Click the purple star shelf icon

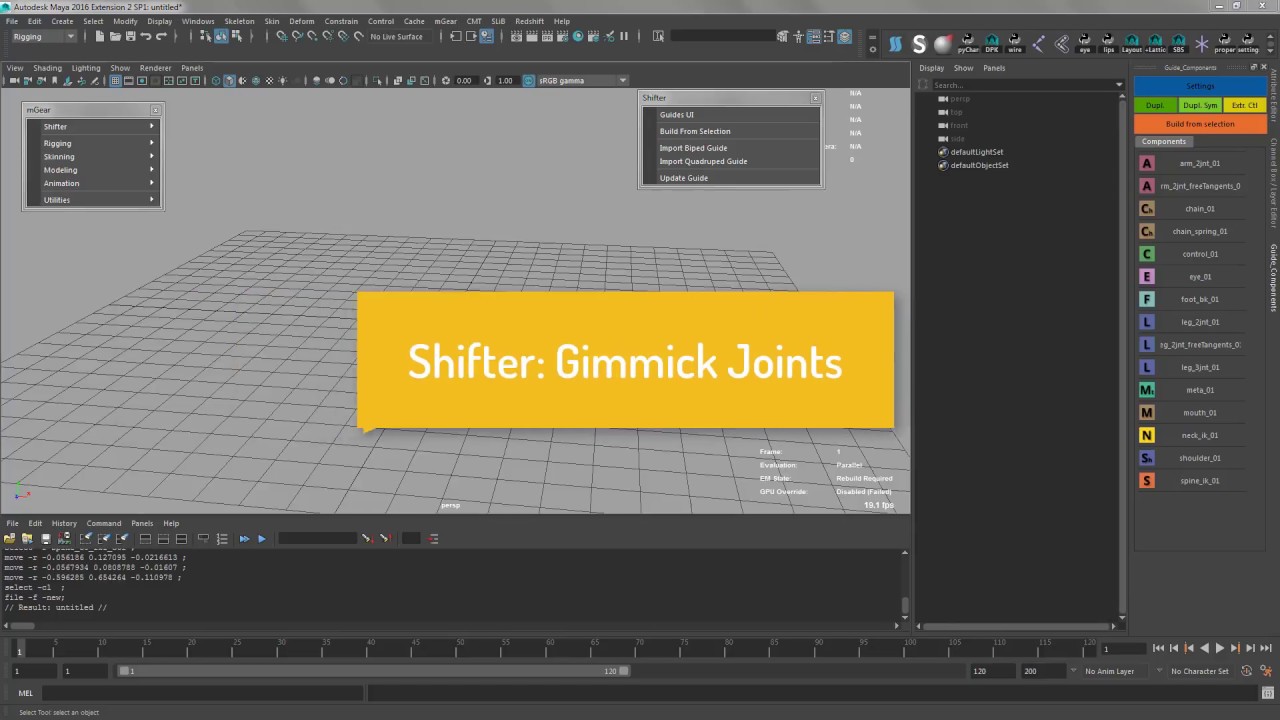point(1202,44)
